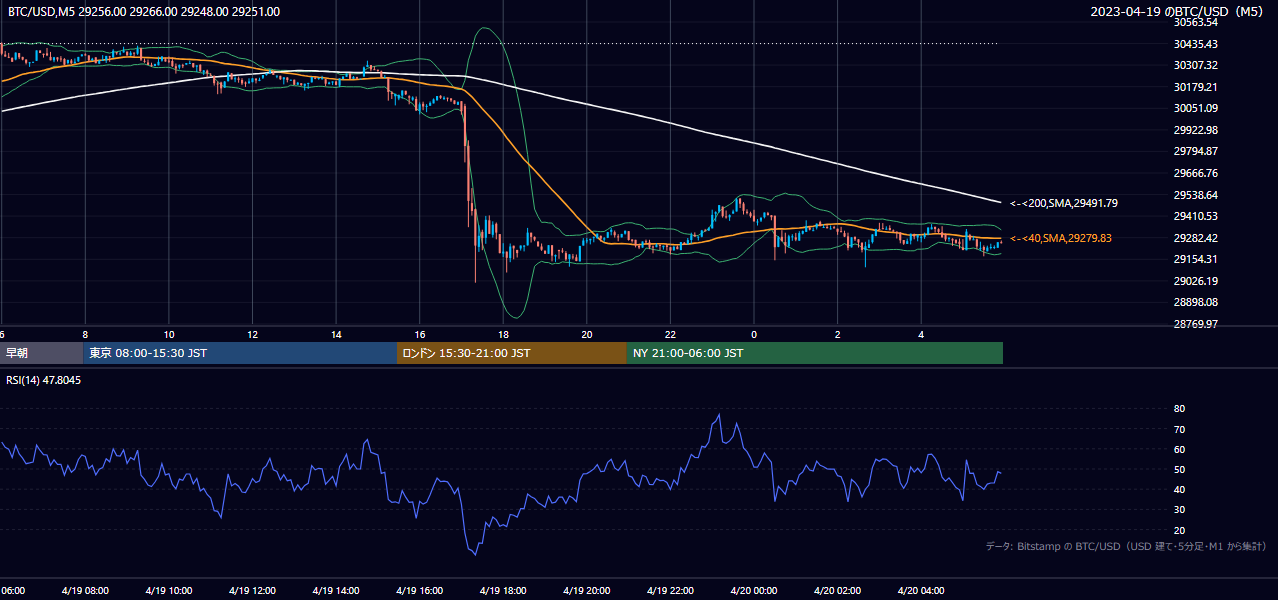Click the BTC/USD,M5 OHLC header text
This screenshot has width=1278, height=600.
click(144, 11)
